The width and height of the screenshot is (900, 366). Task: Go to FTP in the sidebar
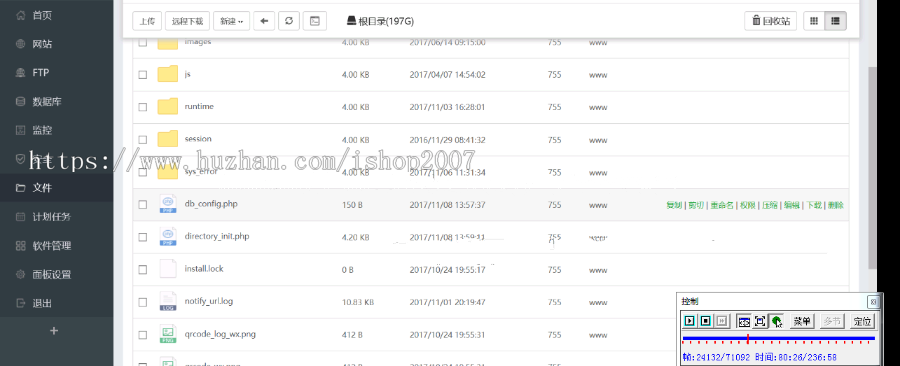point(56,72)
